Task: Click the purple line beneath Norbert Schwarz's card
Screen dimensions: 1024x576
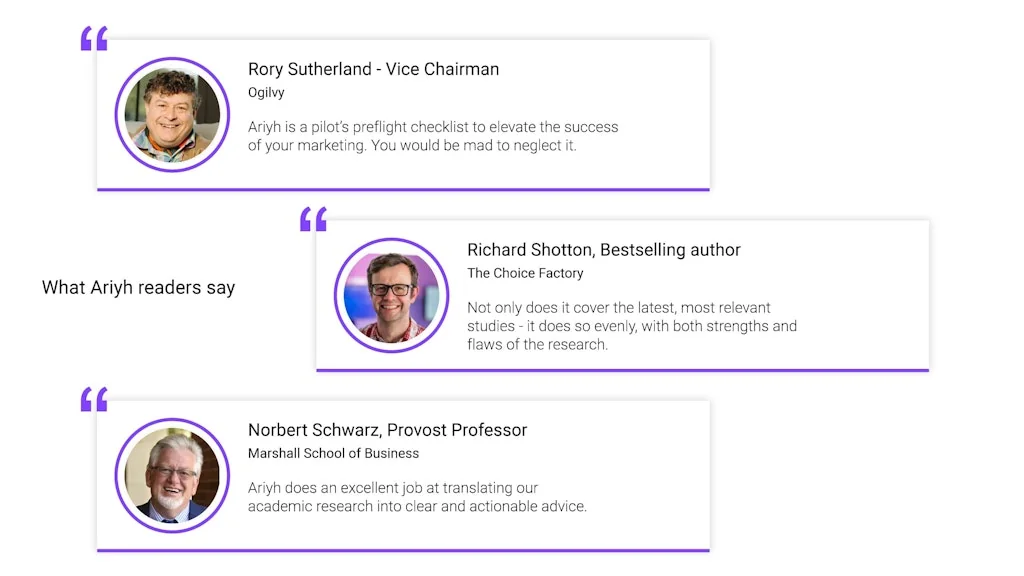Action: tap(403, 550)
